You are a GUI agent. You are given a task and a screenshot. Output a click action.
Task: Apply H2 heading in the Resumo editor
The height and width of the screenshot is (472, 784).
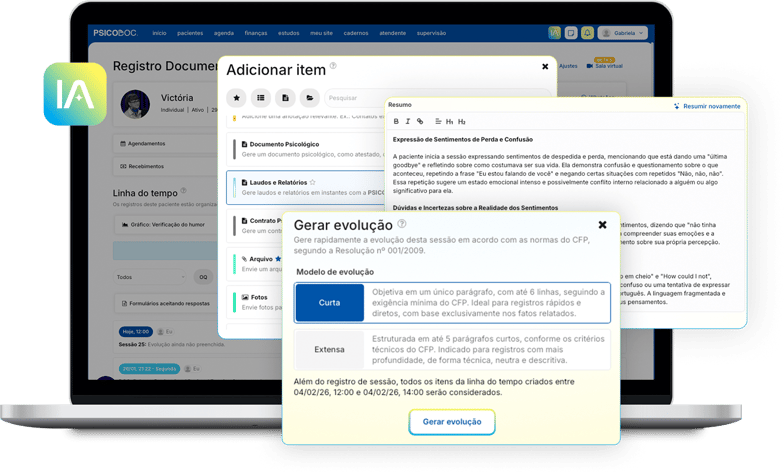click(x=462, y=122)
